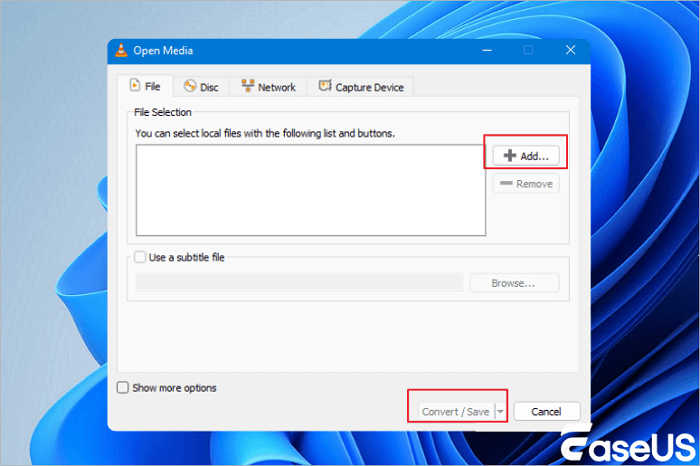Viewport: 700px width, 466px height.
Task: Click the subtitle file path field
Action: 299,283
